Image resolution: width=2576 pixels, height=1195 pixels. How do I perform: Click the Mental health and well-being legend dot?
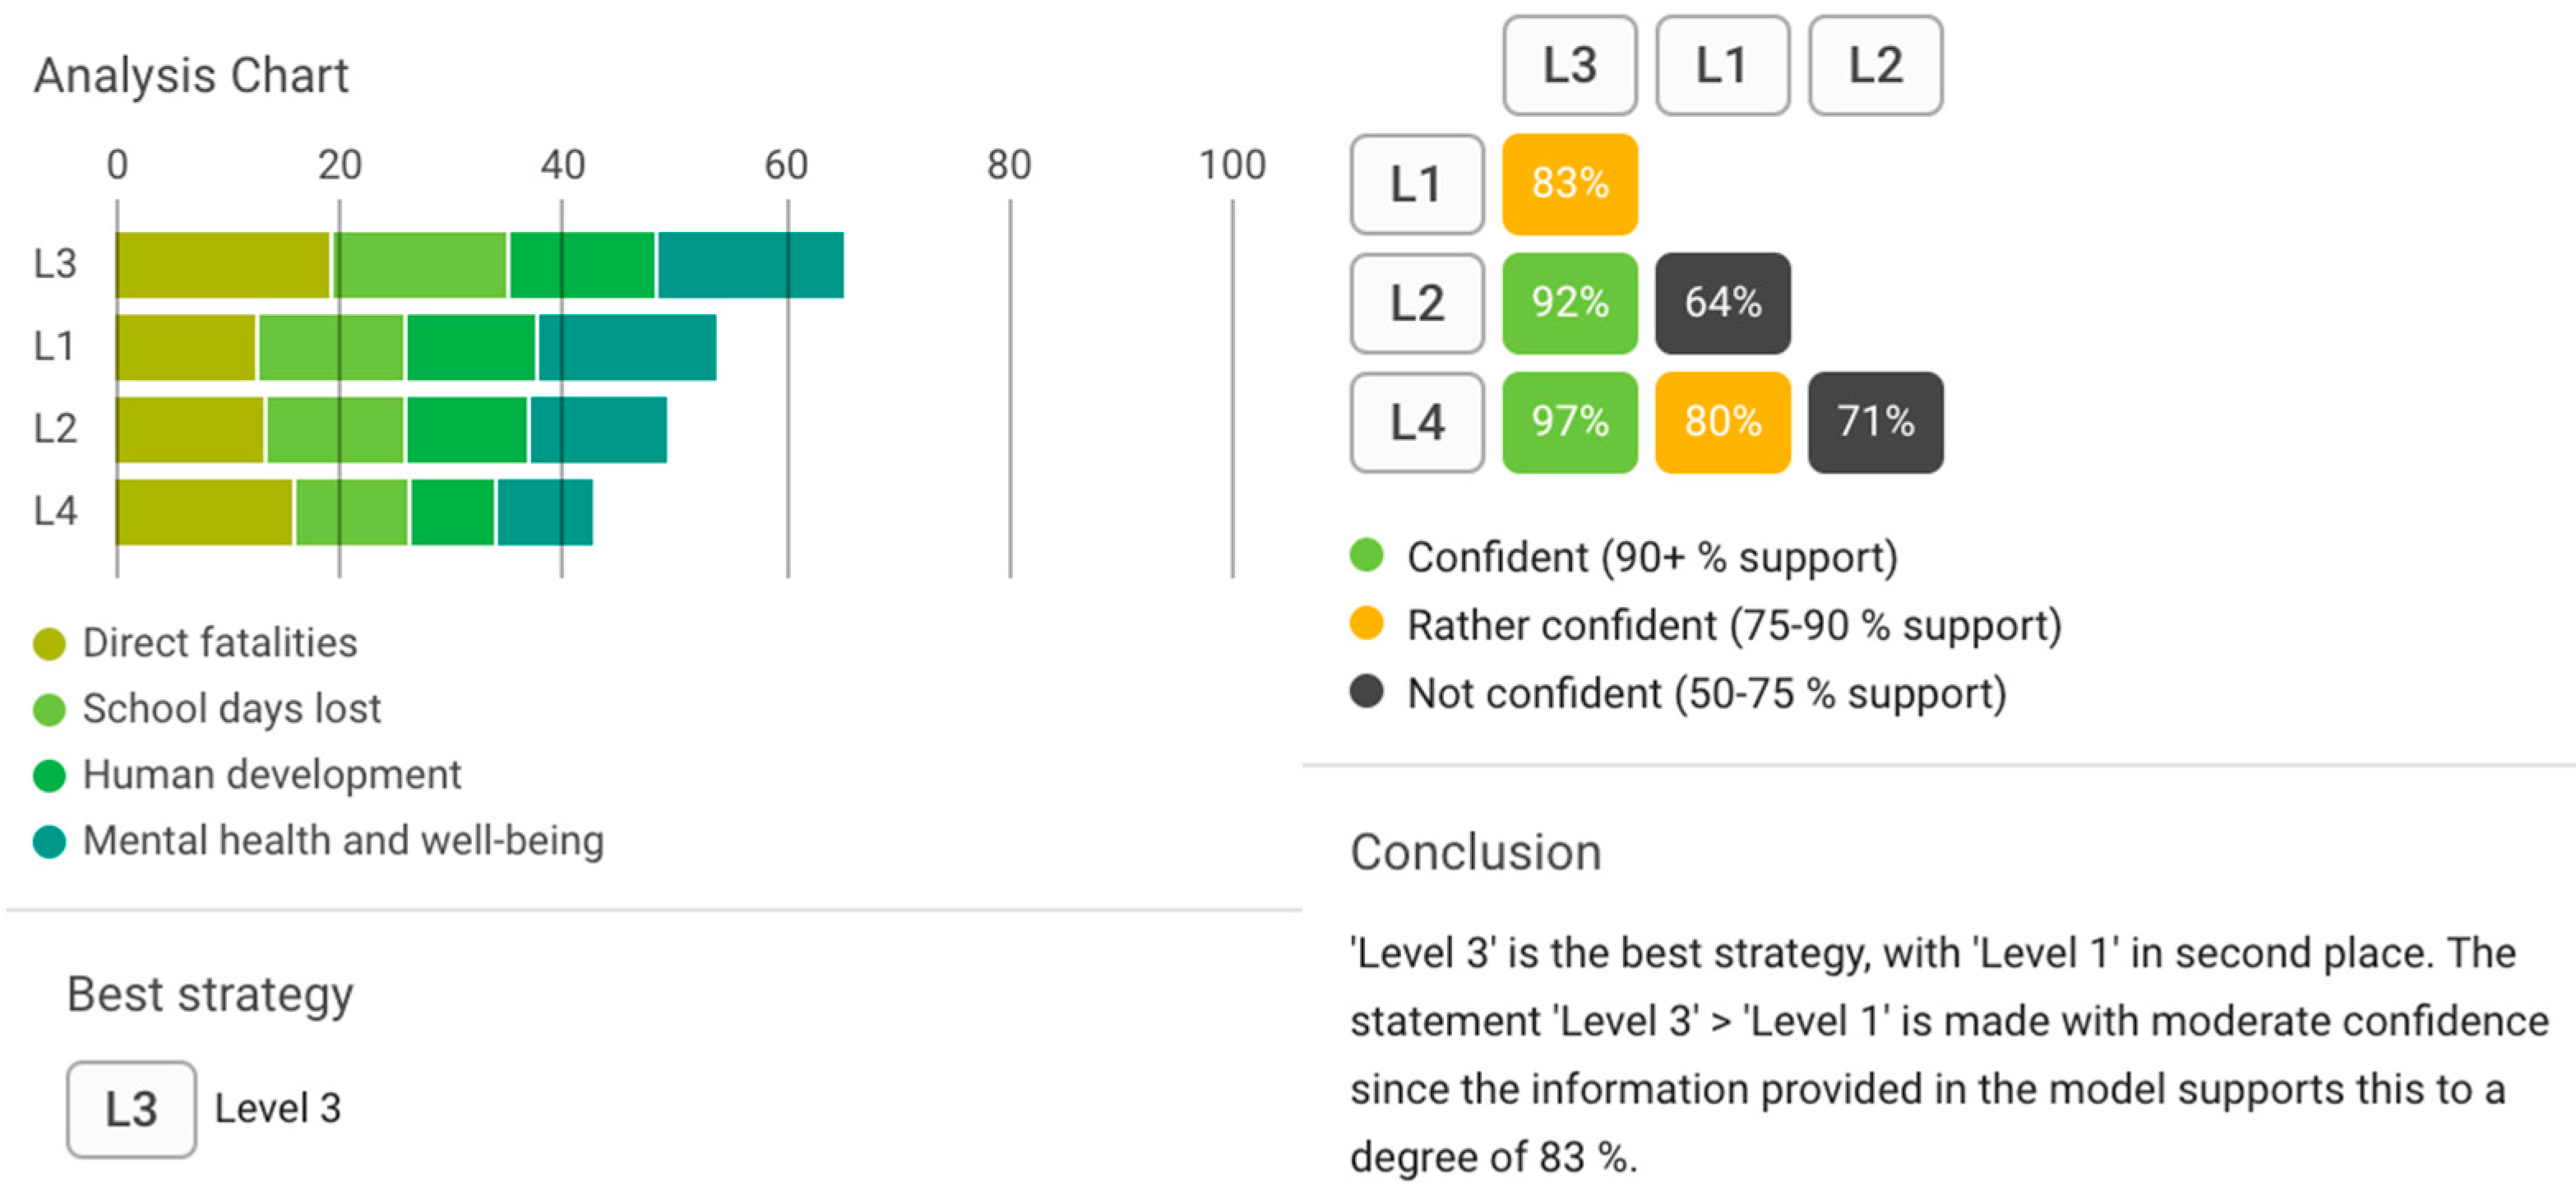point(49,842)
